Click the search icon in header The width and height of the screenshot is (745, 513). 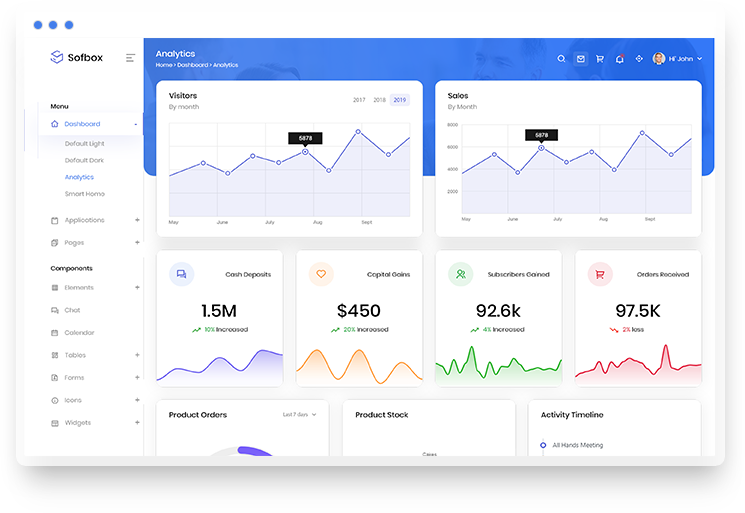(561, 59)
